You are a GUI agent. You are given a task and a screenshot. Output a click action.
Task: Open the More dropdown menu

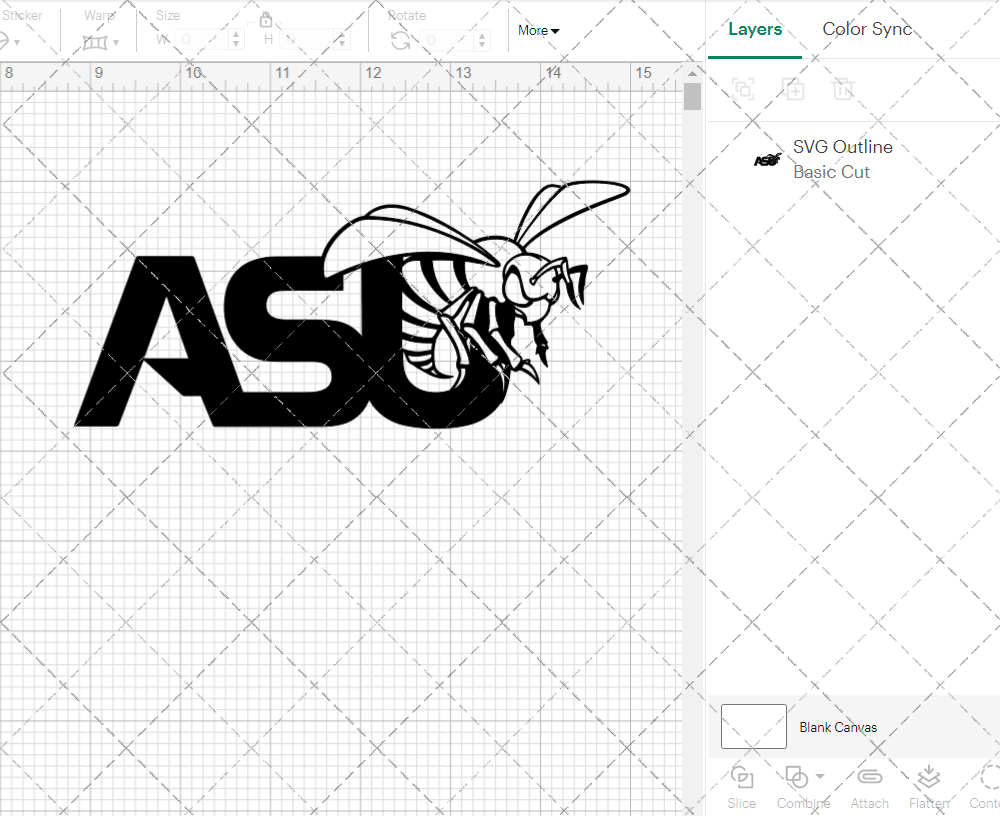[x=538, y=30]
